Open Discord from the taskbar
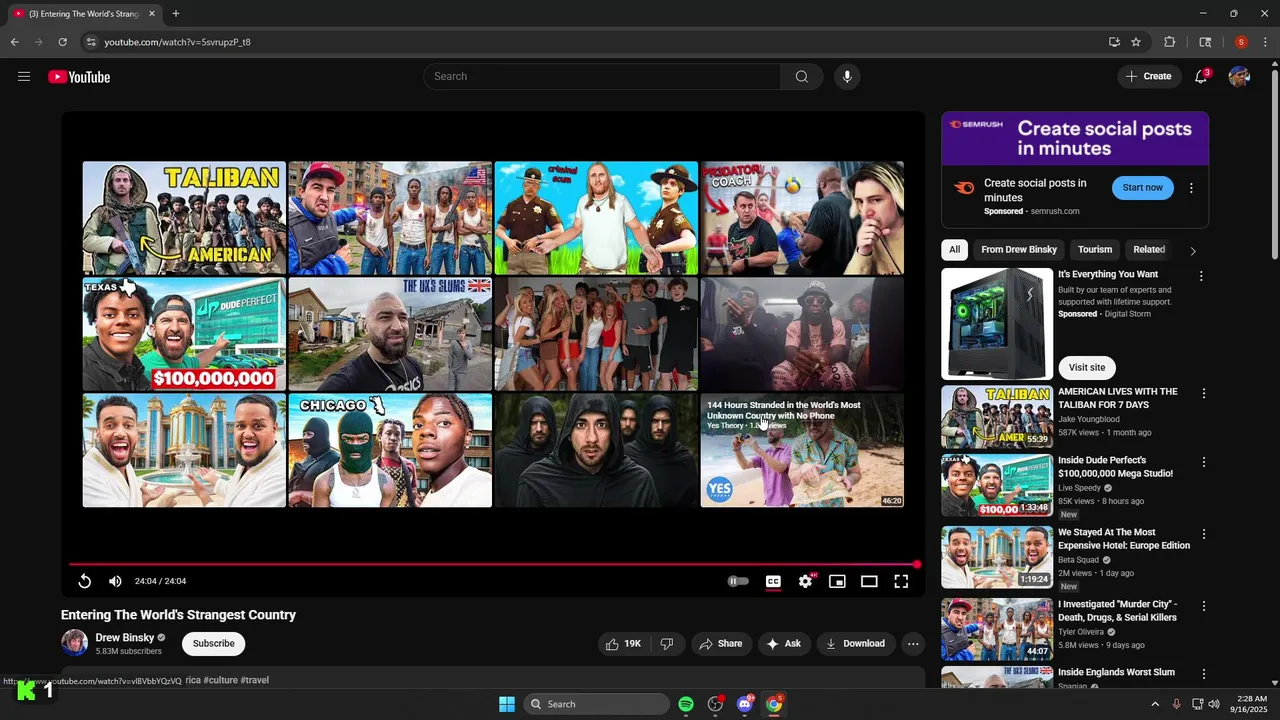 pos(744,704)
